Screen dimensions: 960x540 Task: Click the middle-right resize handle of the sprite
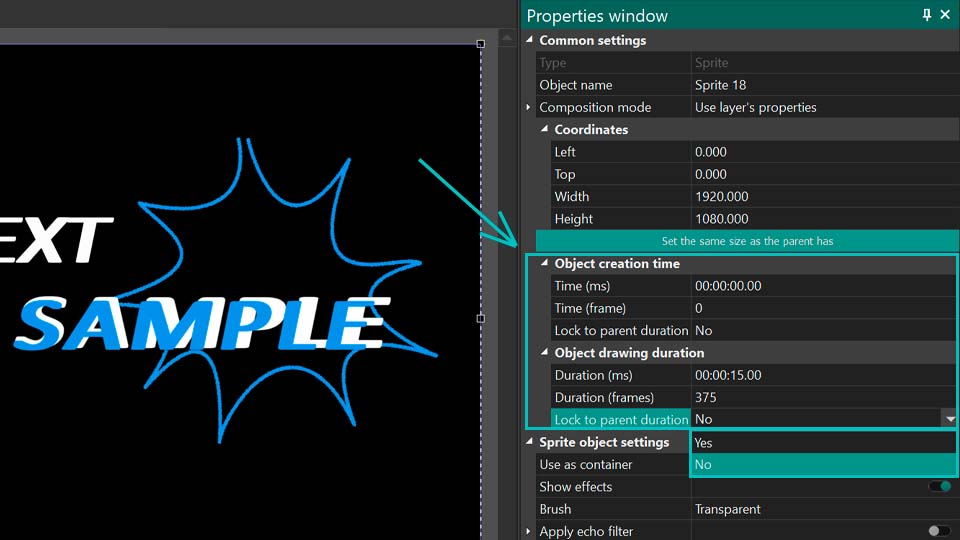[x=481, y=318]
